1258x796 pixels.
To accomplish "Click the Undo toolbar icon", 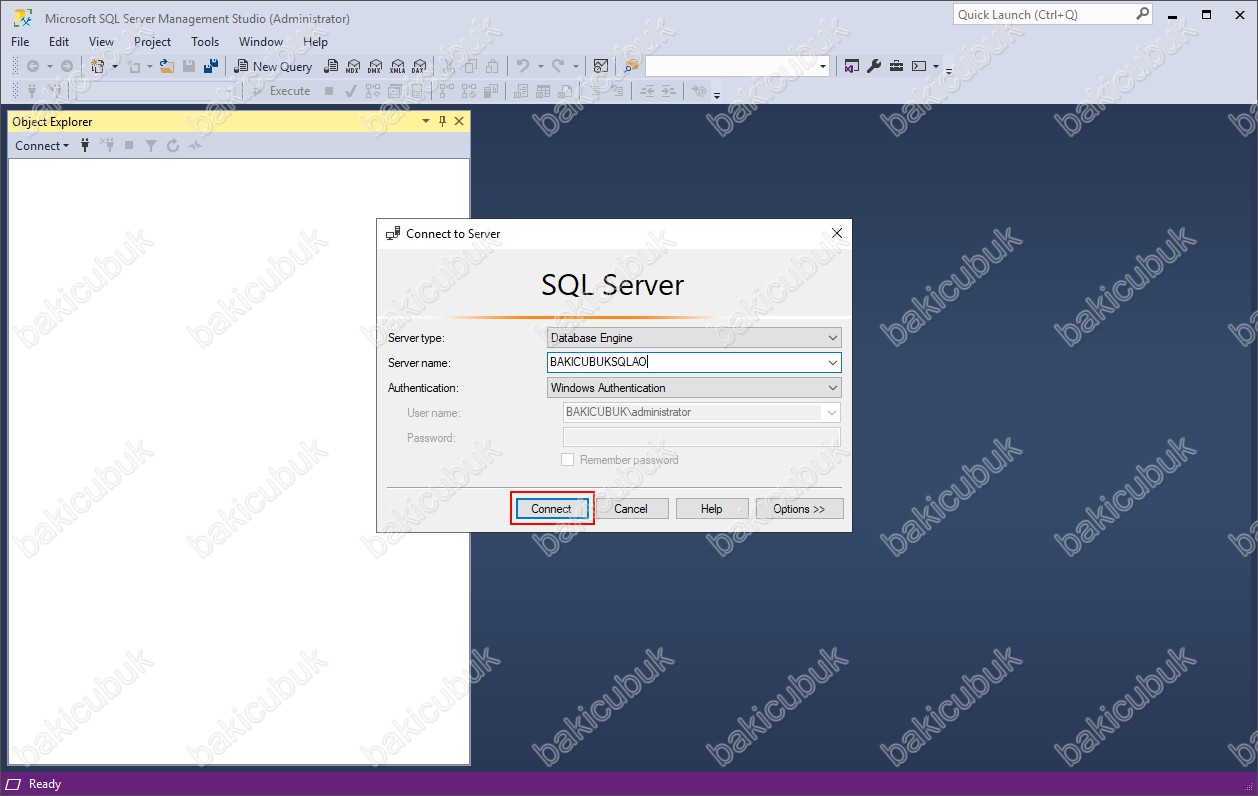I will point(522,66).
